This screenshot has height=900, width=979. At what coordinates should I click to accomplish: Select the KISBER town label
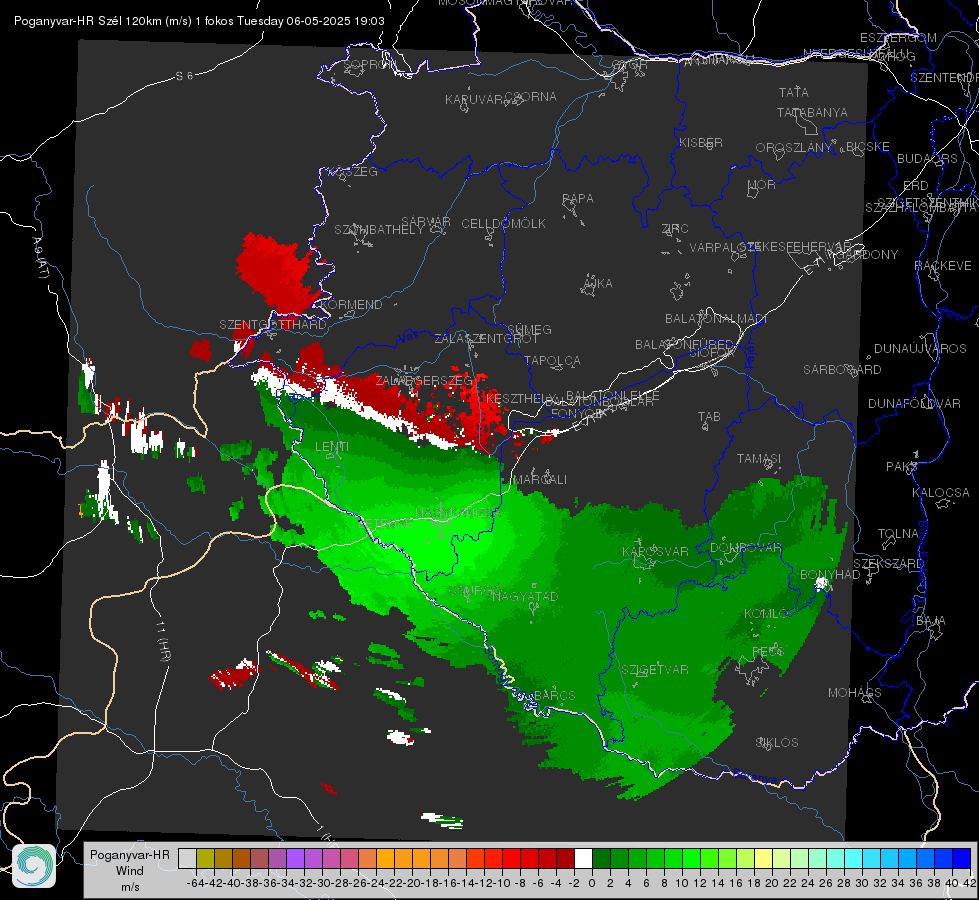pos(701,142)
